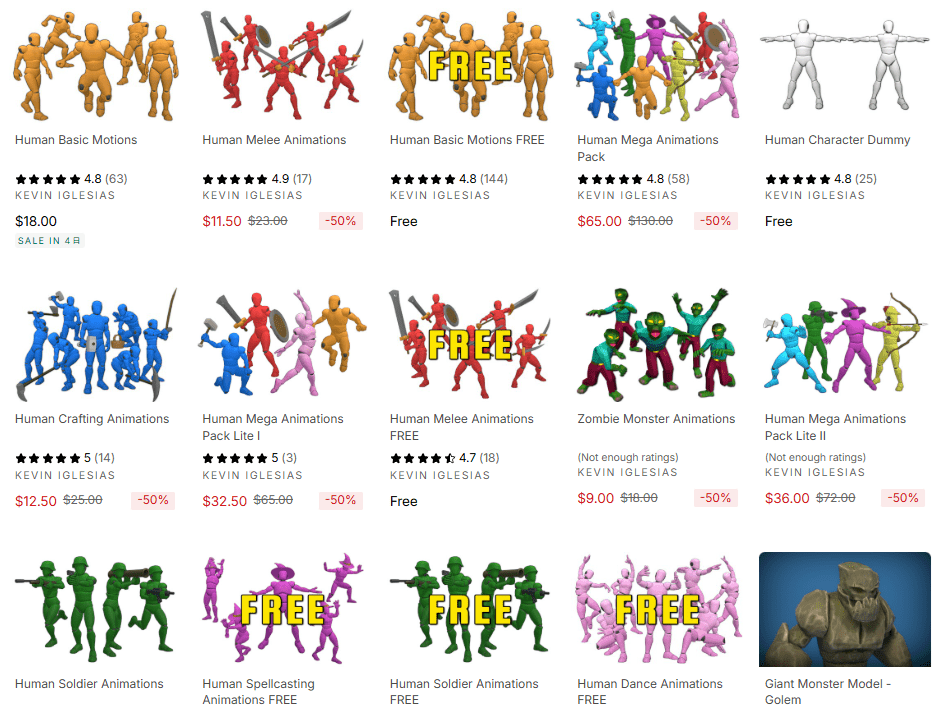Image resolution: width=942 pixels, height=707 pixels.
Task: Click the Kevin Iglesias publisher under Zombie Monster Animations
Action: click(627, 472)
